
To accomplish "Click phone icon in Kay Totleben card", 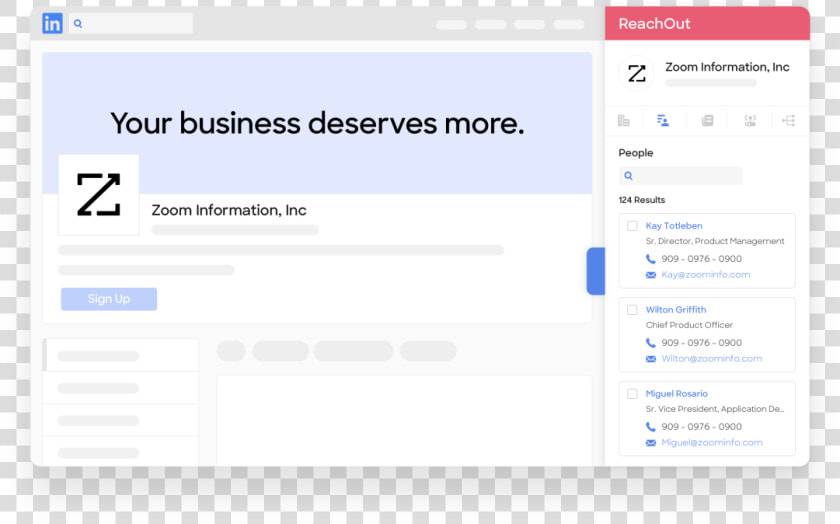I will pos(650,259).
